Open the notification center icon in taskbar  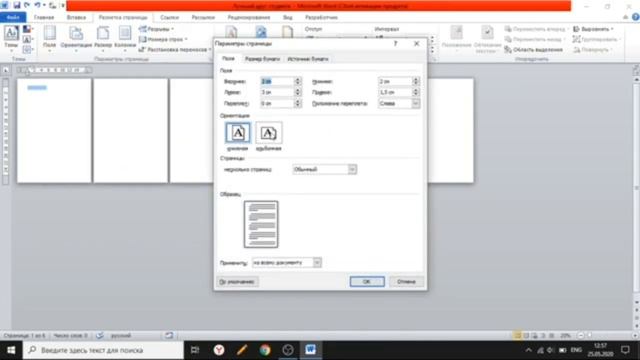625,350
